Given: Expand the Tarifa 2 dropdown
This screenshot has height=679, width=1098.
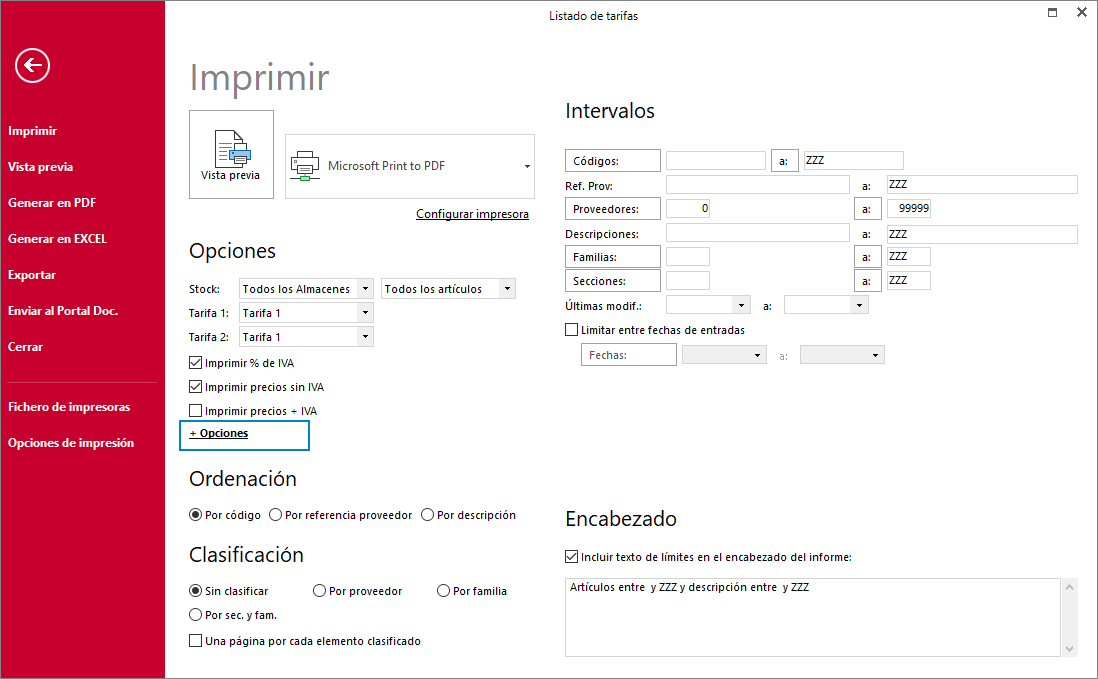Looking at the screenshot, I should click(x=366, y=337).
